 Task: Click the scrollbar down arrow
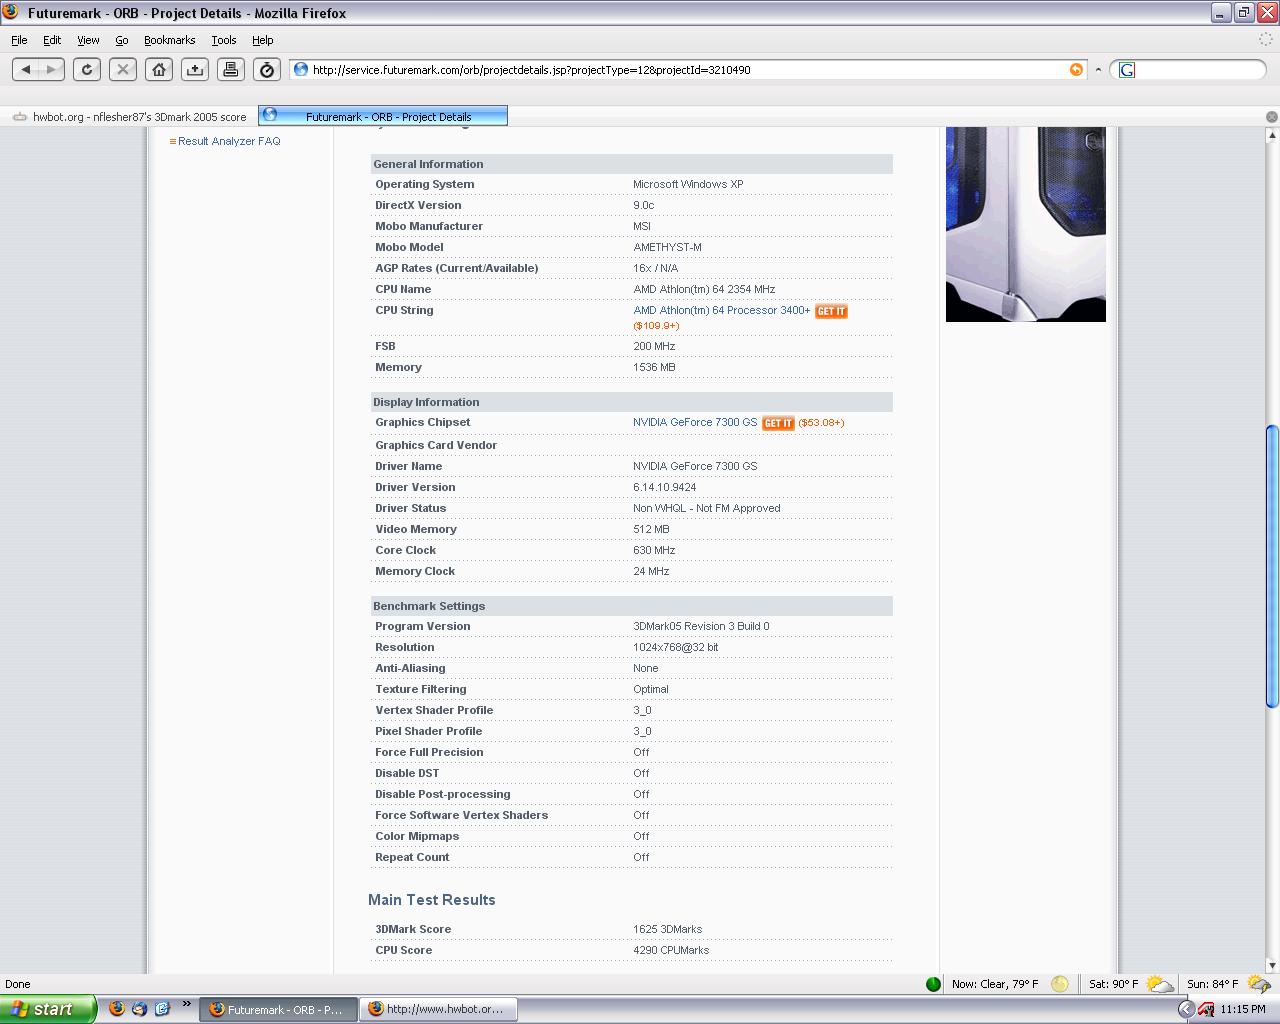[1272, 966]
